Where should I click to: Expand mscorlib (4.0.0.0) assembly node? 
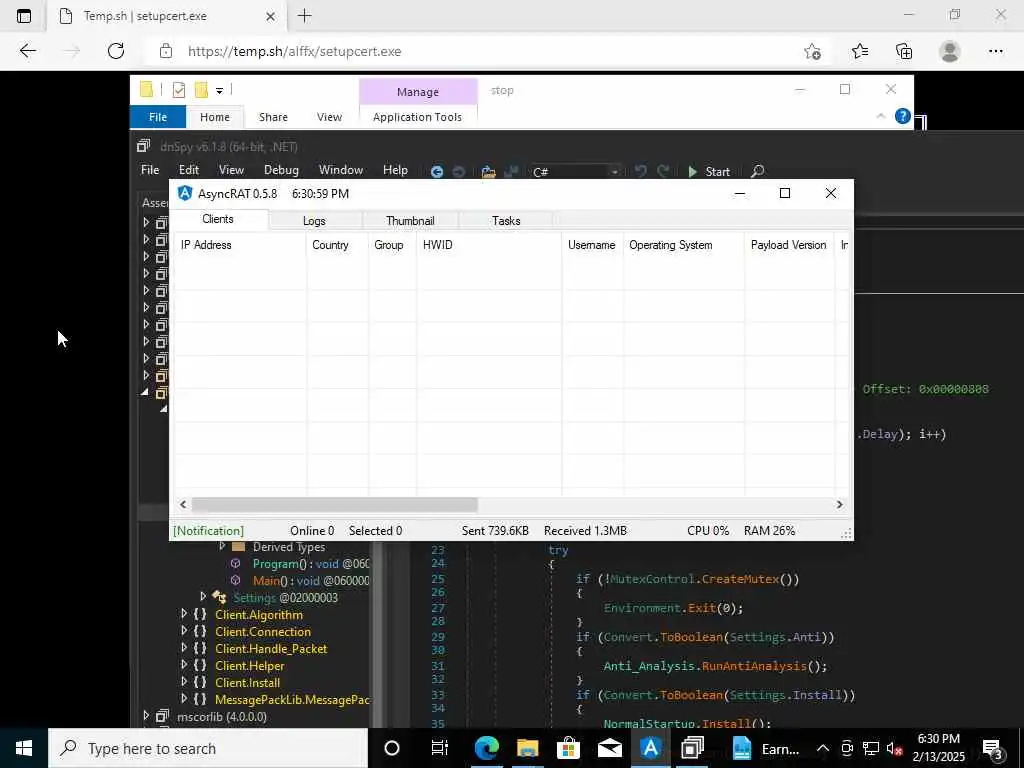click(x=146, y=716)
